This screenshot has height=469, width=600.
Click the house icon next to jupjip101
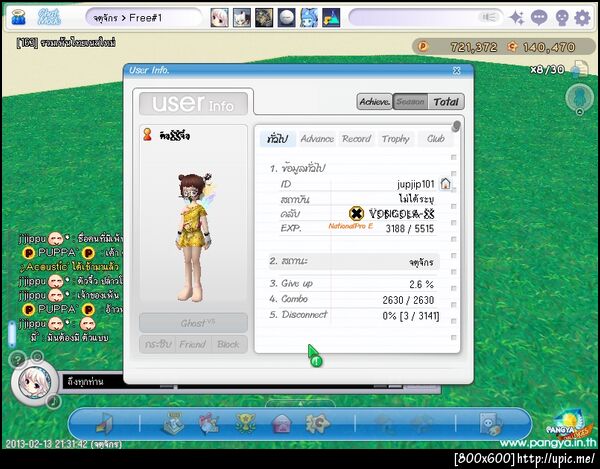(x=445, y=184)
